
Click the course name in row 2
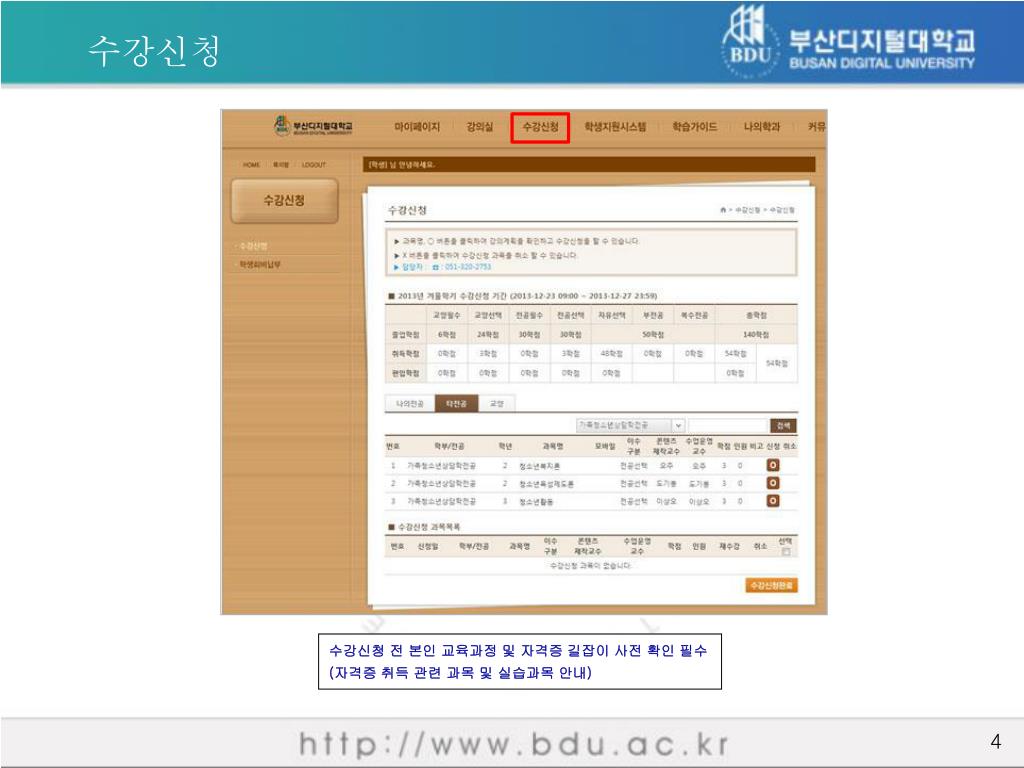pos(547,483)
